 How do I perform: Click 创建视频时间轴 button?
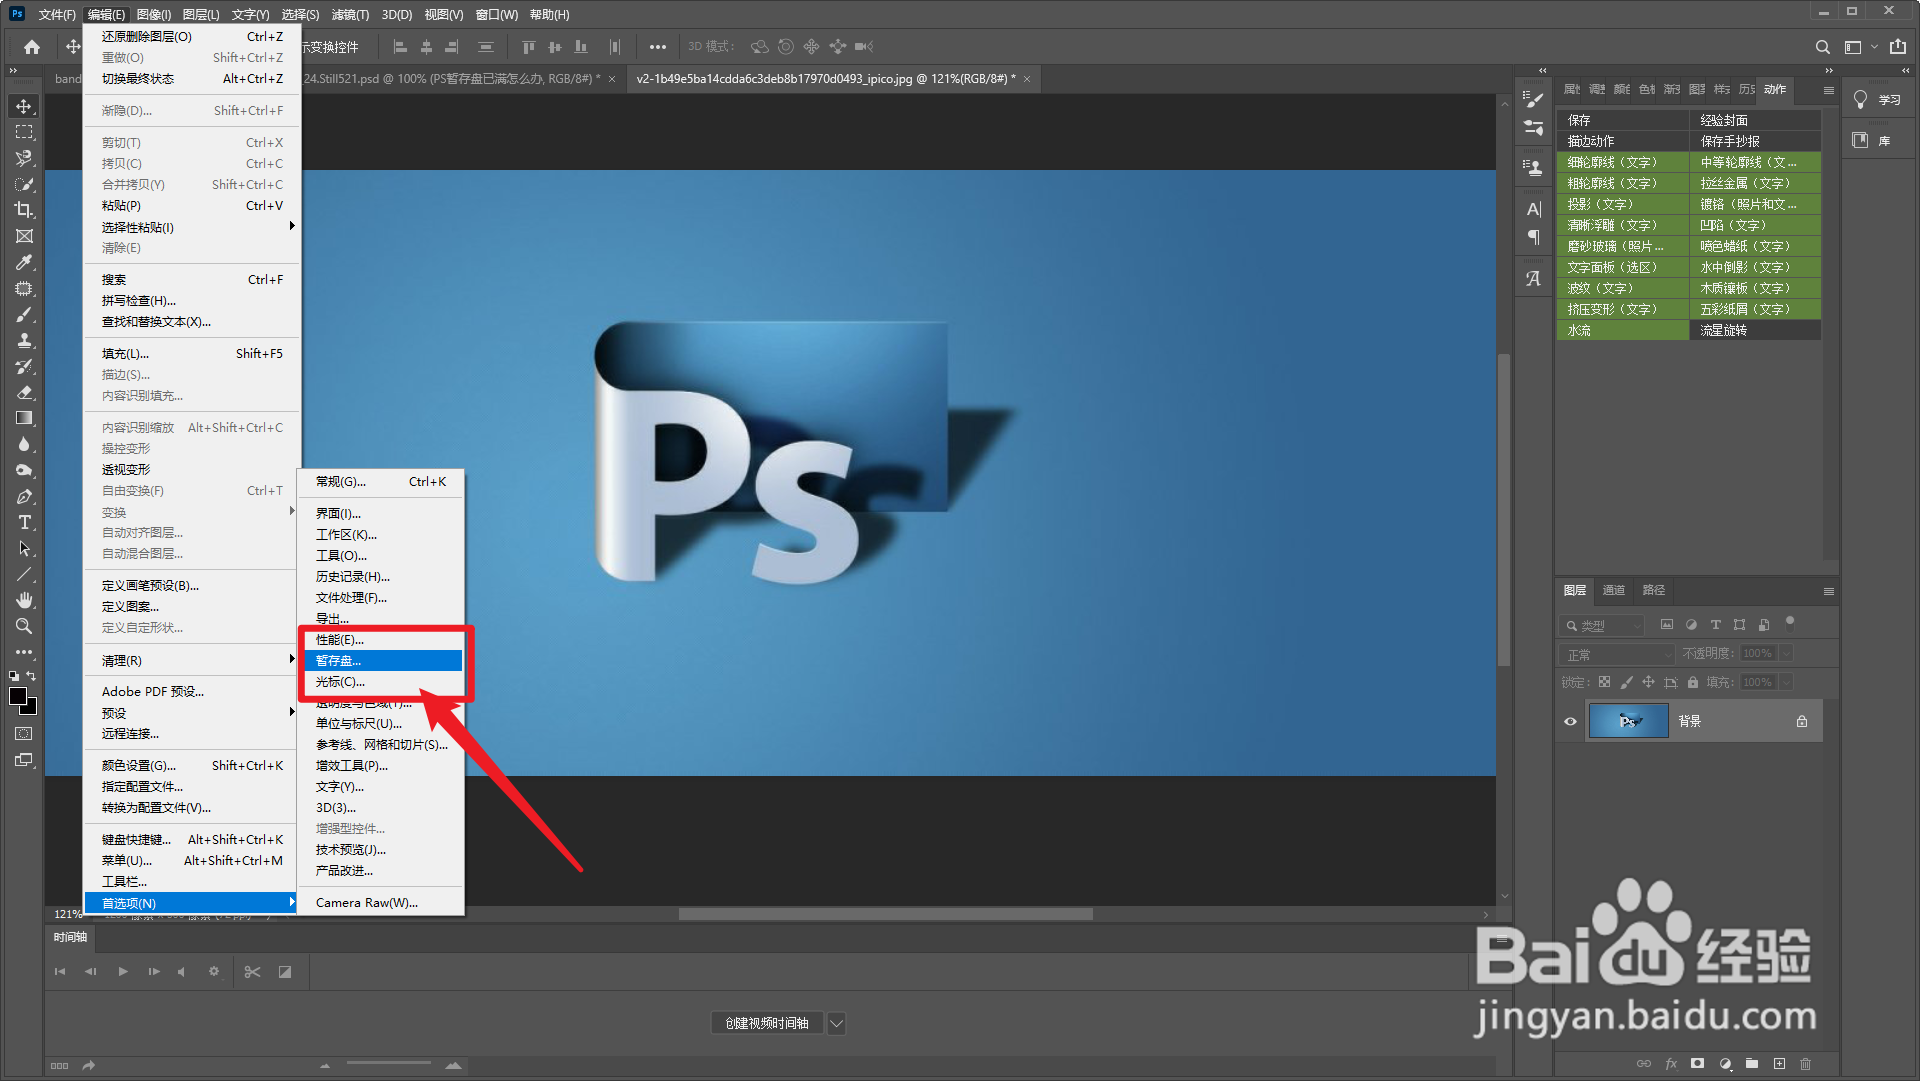tap(767, 1023)
